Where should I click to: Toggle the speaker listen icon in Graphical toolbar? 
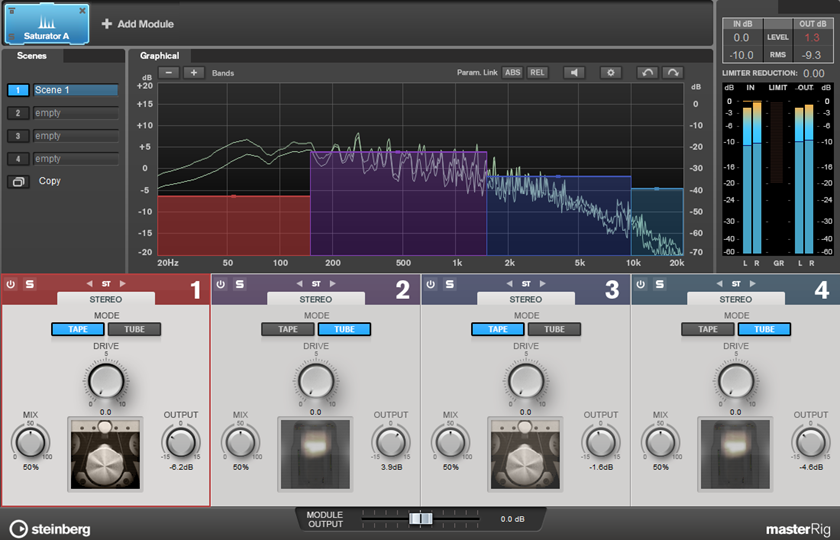(x=574, y=73)
